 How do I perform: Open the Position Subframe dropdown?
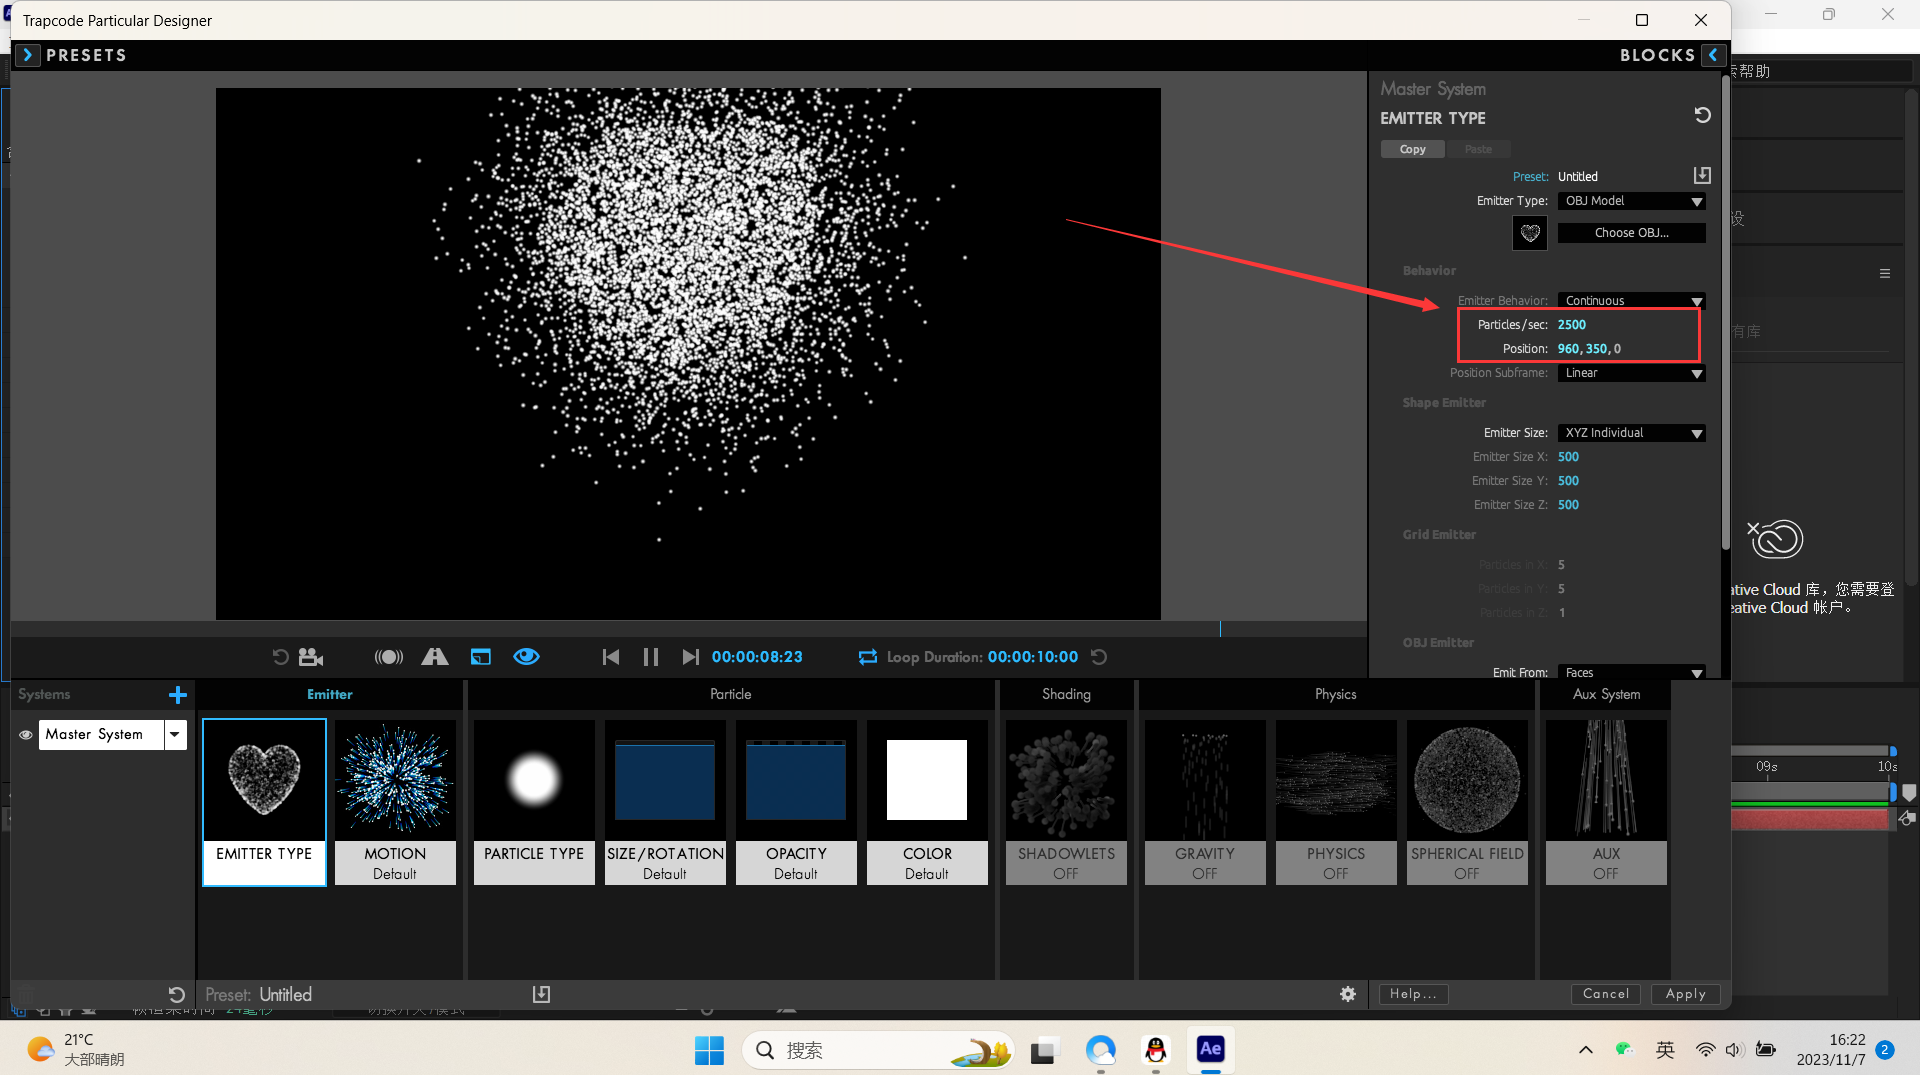tap(1631, 373)
